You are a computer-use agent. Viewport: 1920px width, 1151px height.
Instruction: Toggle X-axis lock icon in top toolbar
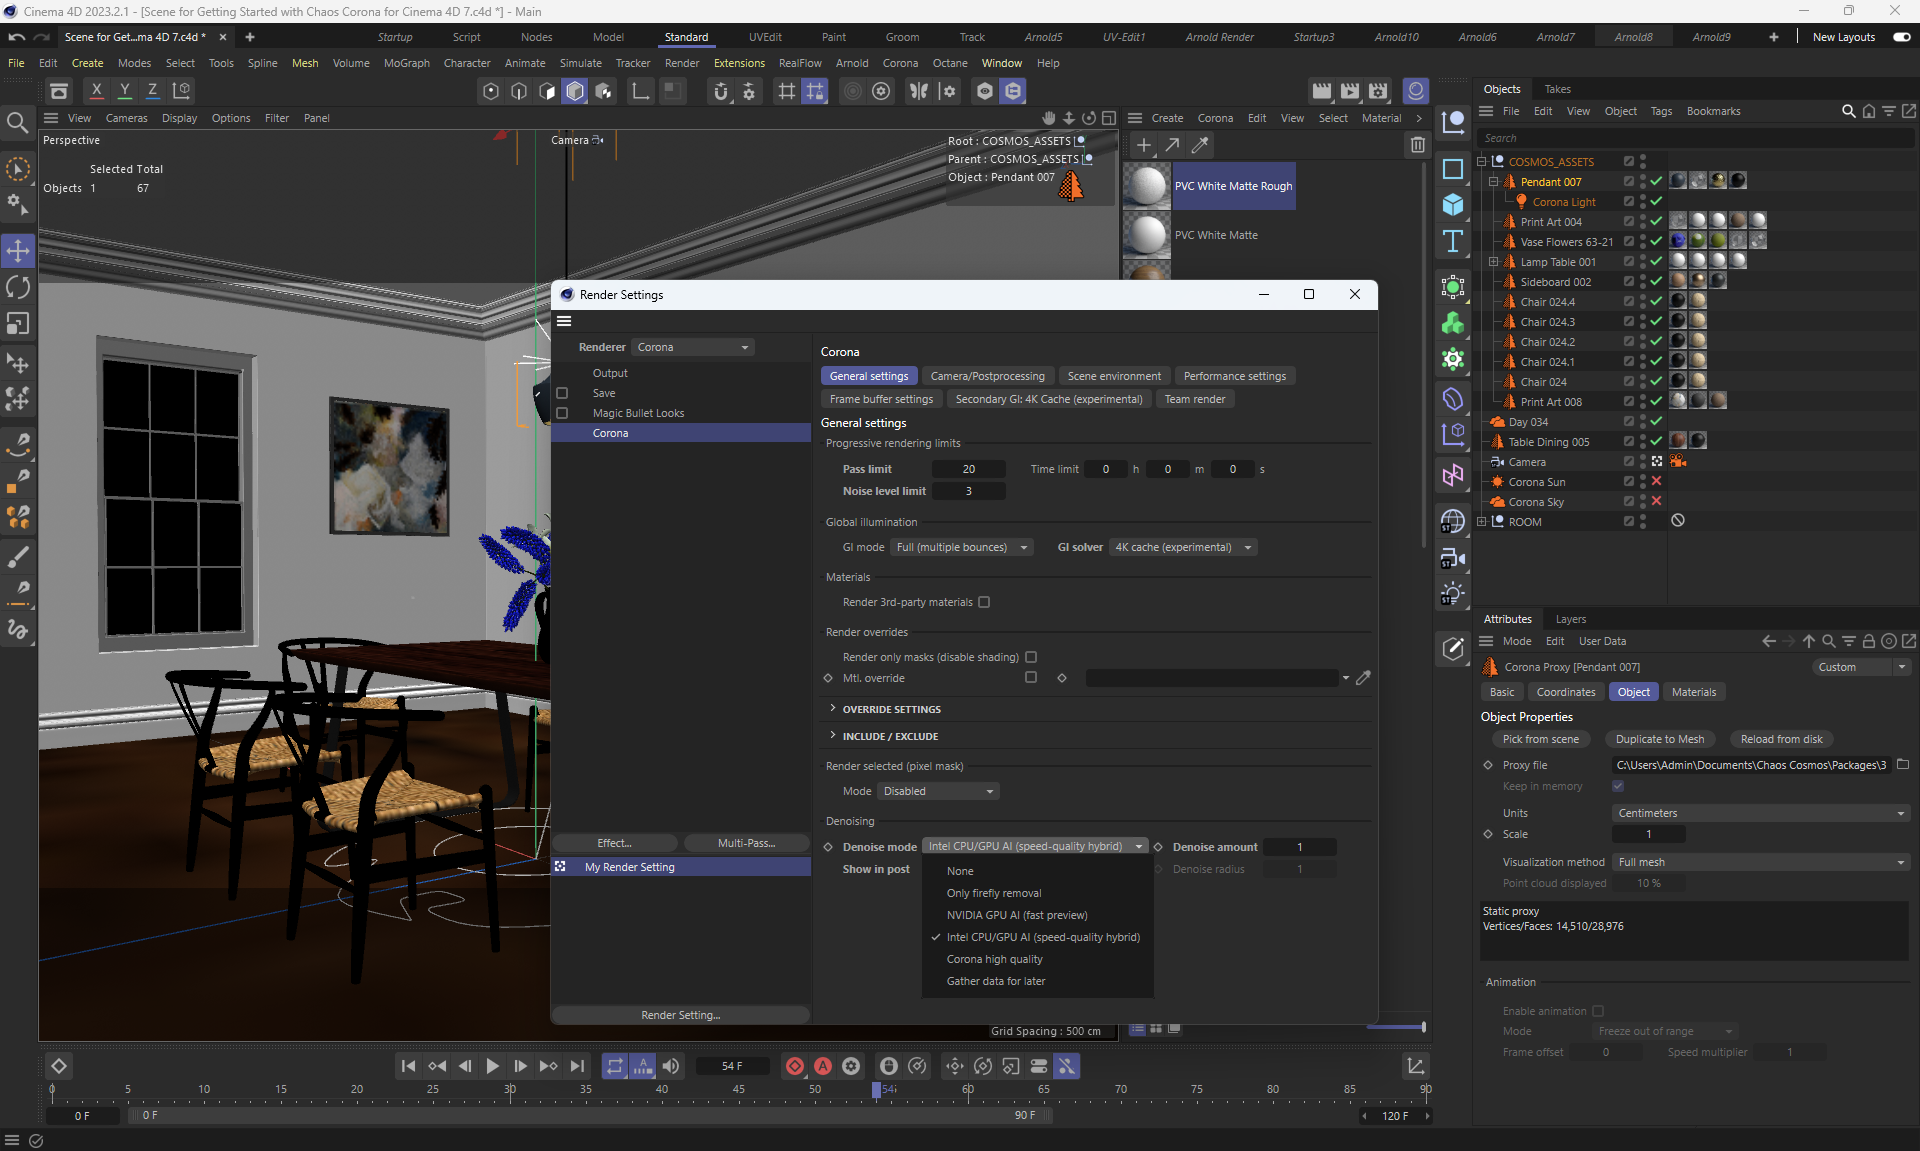click(x=96, y=90)
